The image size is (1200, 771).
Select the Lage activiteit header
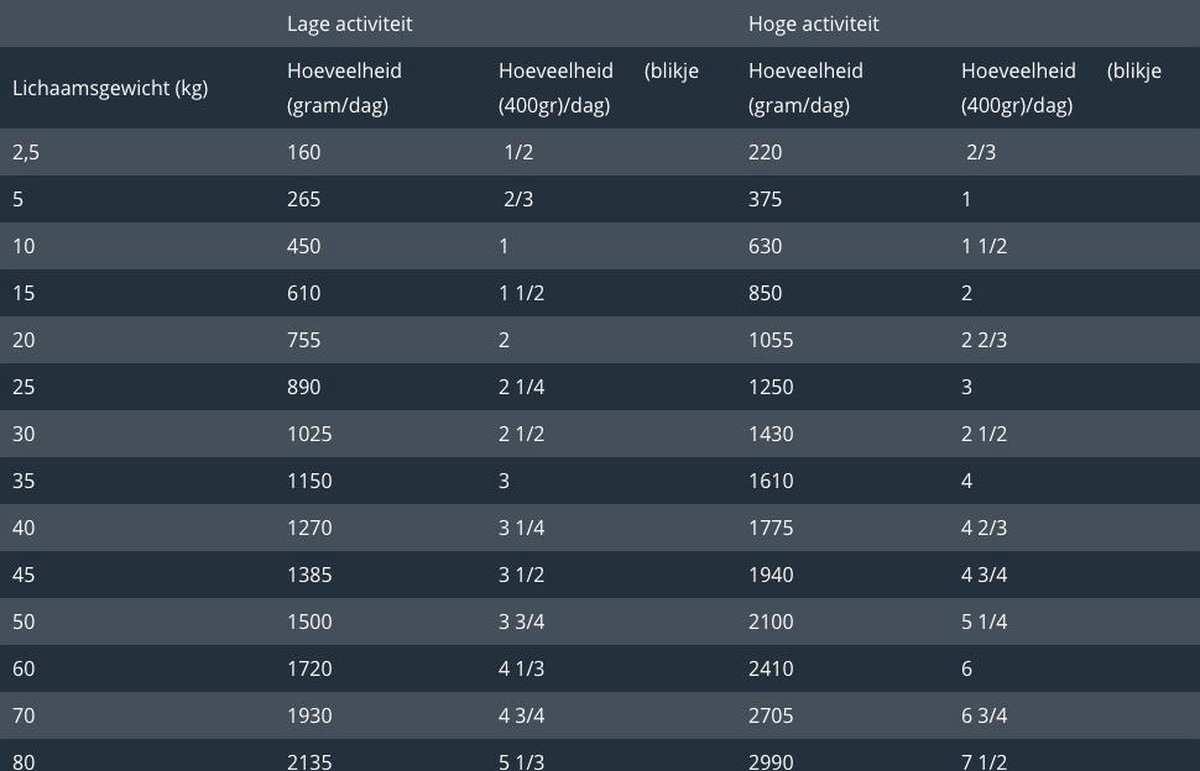point(350,24)
